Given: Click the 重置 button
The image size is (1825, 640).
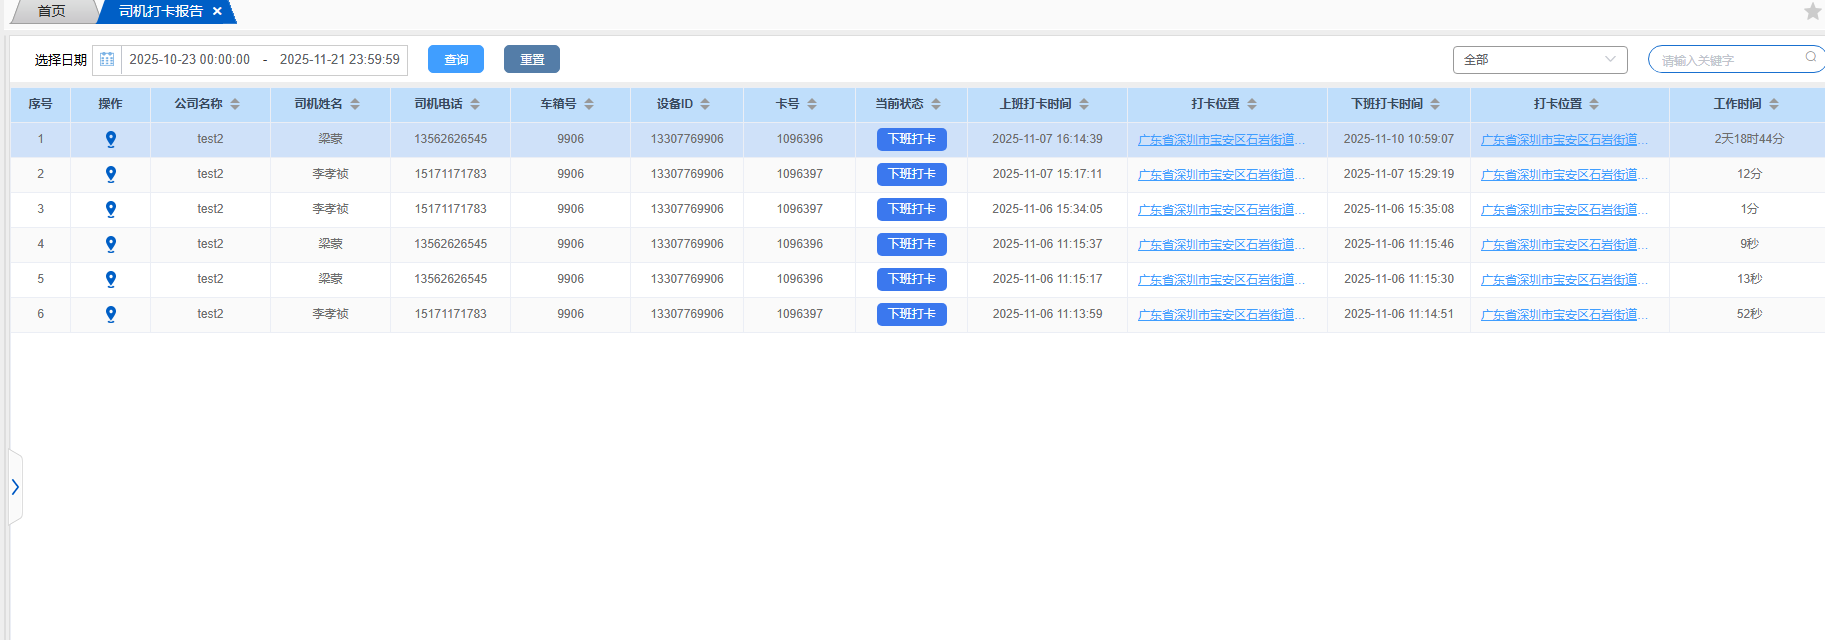Looking at the screenshot, I should click(532, 60).
